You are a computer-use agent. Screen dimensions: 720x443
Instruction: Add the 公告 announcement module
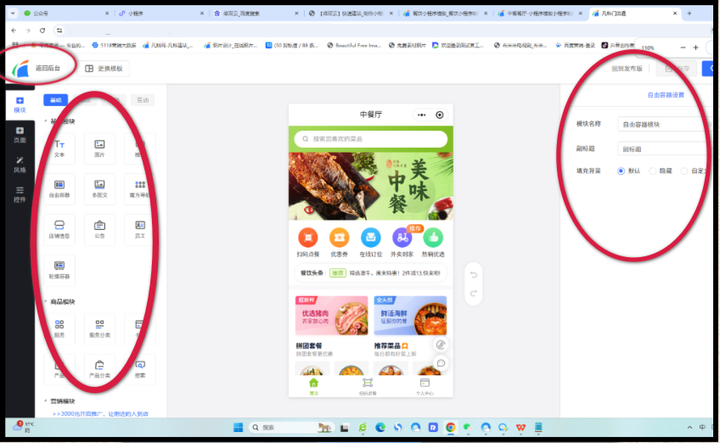[x=100, y=229]
